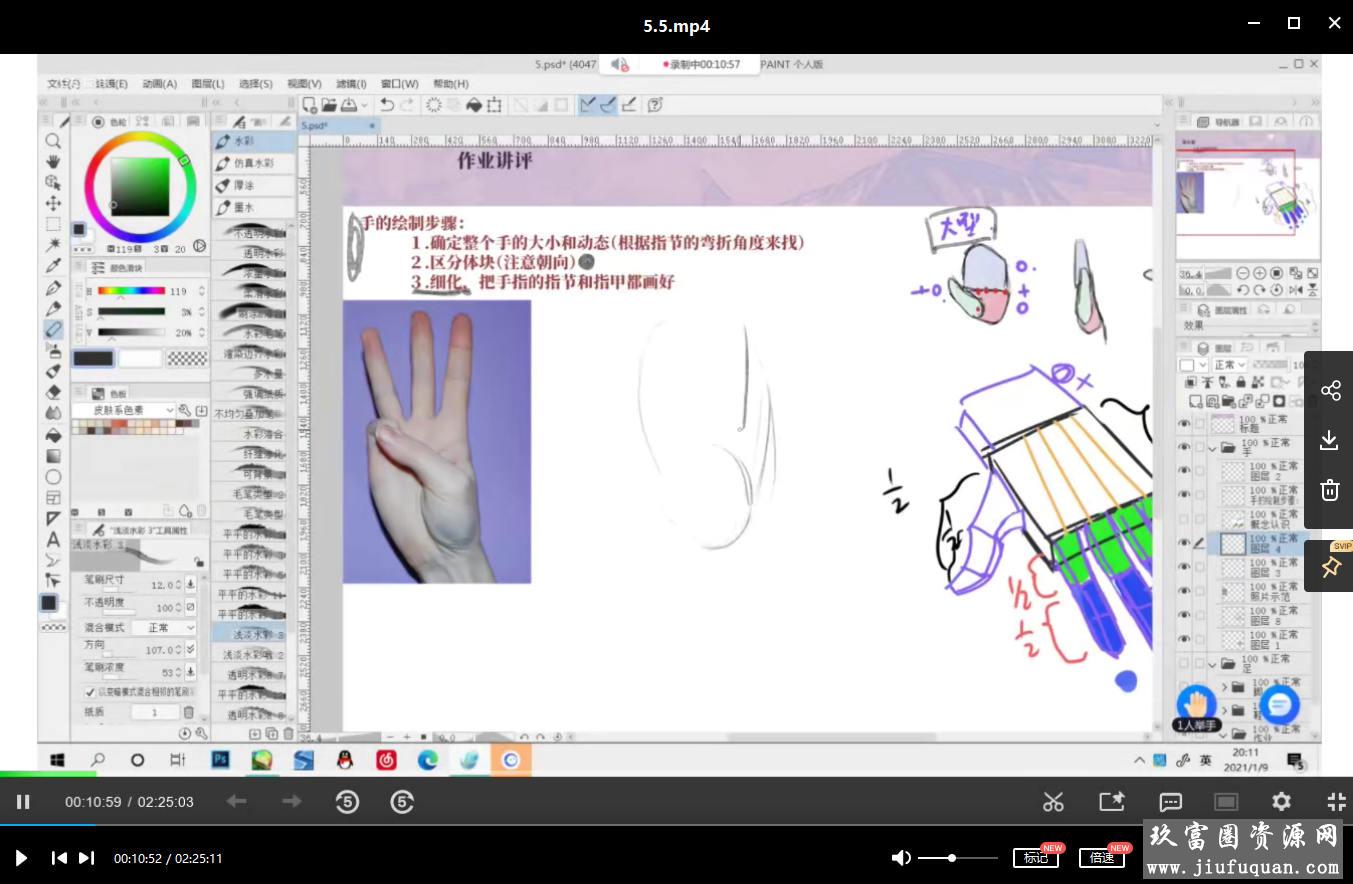This screenshot has width=1353, height=884.
Task: Open the 滤镜(I) menu
Action: (x=351, y=84)
